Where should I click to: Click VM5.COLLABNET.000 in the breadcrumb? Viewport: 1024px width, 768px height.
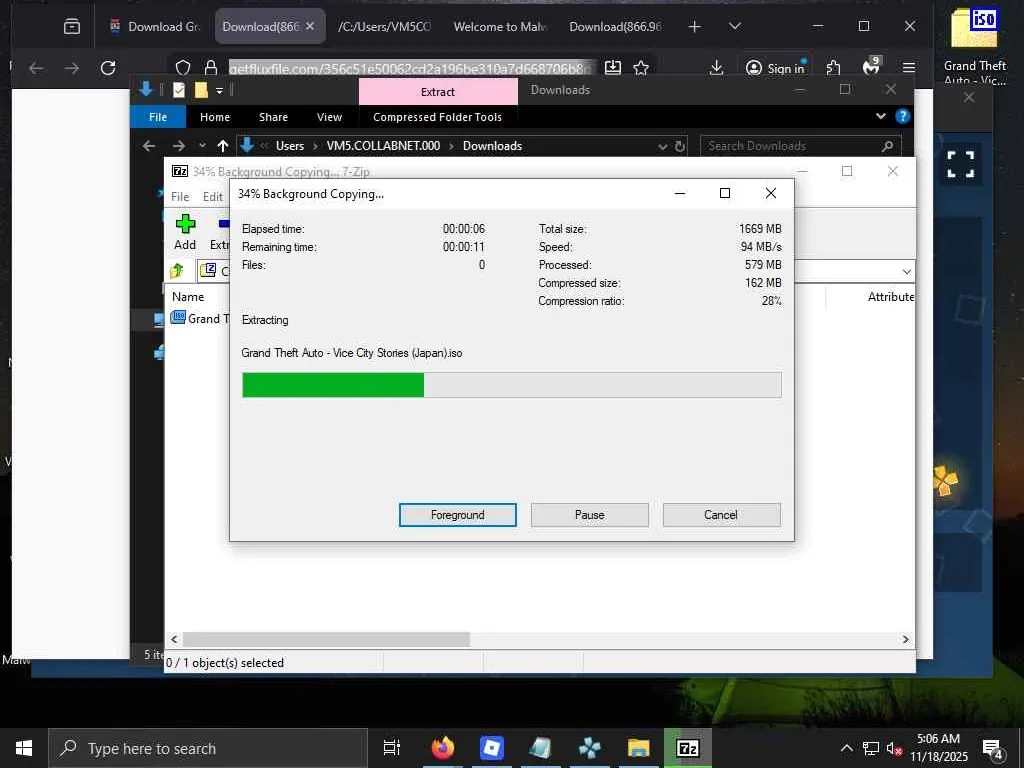tap(383, 146)
